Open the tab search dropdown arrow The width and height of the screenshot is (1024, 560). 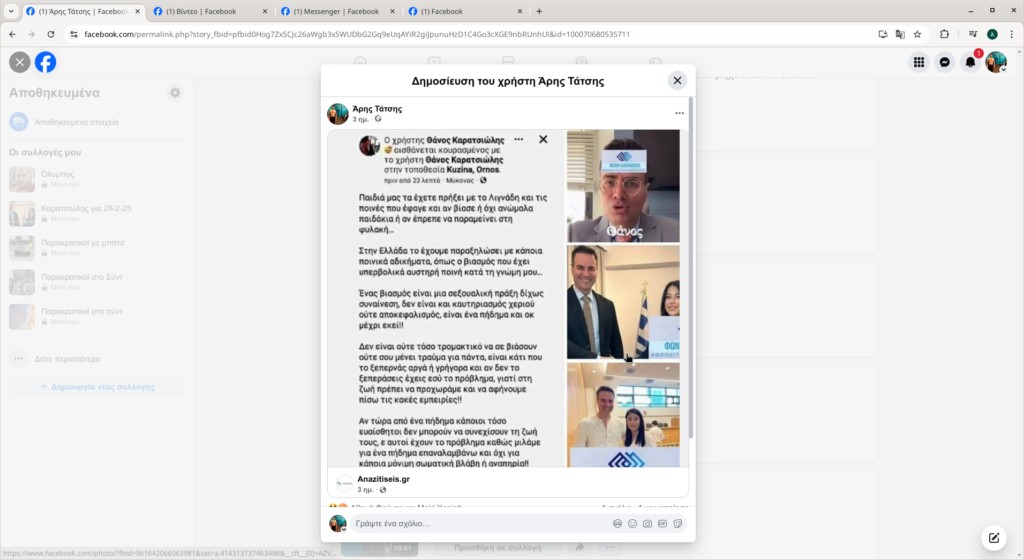coord(11,11)
